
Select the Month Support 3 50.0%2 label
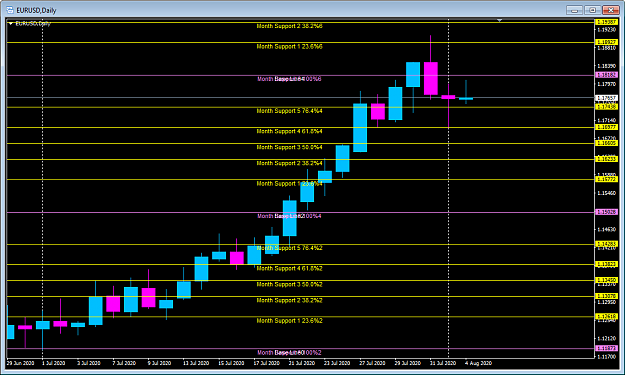click(x=289, y=284)
